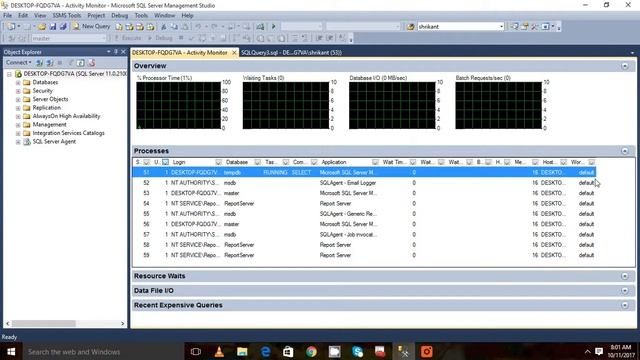Open Google Chrome from the taskbar
This screenshot has height=360, width=640.
pyautogui.click(x=311, y=352)
